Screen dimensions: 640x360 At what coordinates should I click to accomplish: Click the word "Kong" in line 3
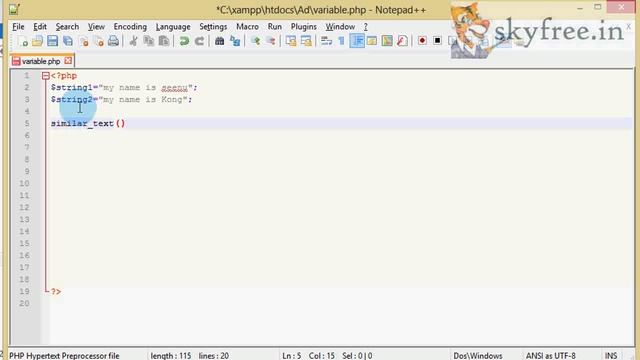coord(171,100)
